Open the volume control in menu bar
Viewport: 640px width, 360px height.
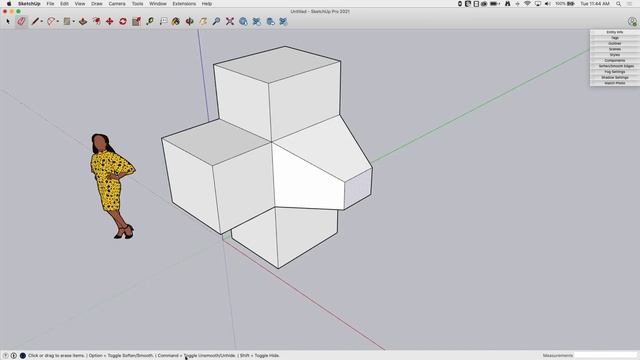coord(548,4)
